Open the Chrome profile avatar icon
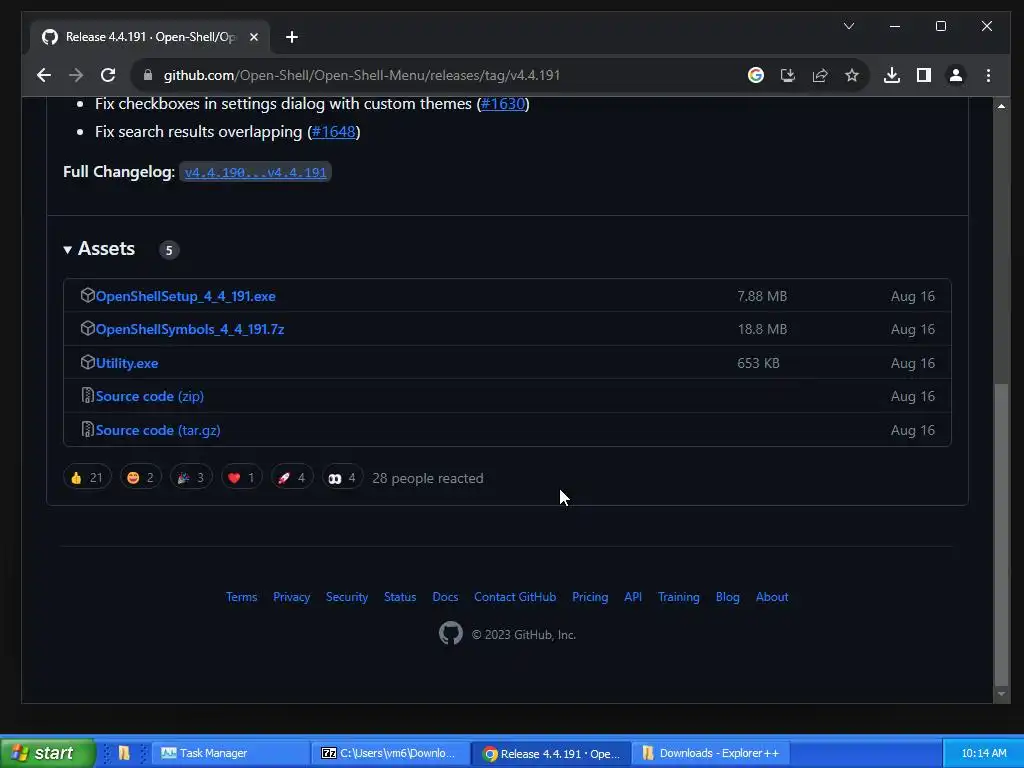The height and width of the screenshot is (768, 1024). tap(955, 75)
